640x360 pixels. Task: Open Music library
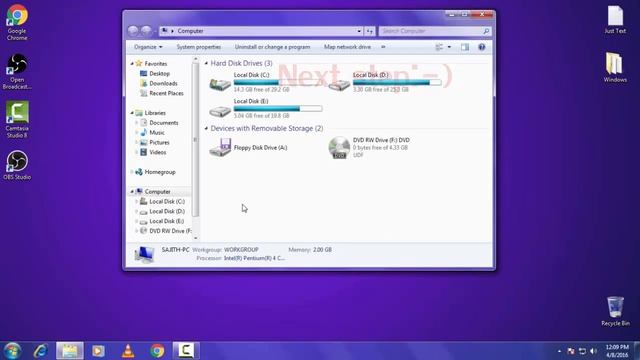(153, 132)
